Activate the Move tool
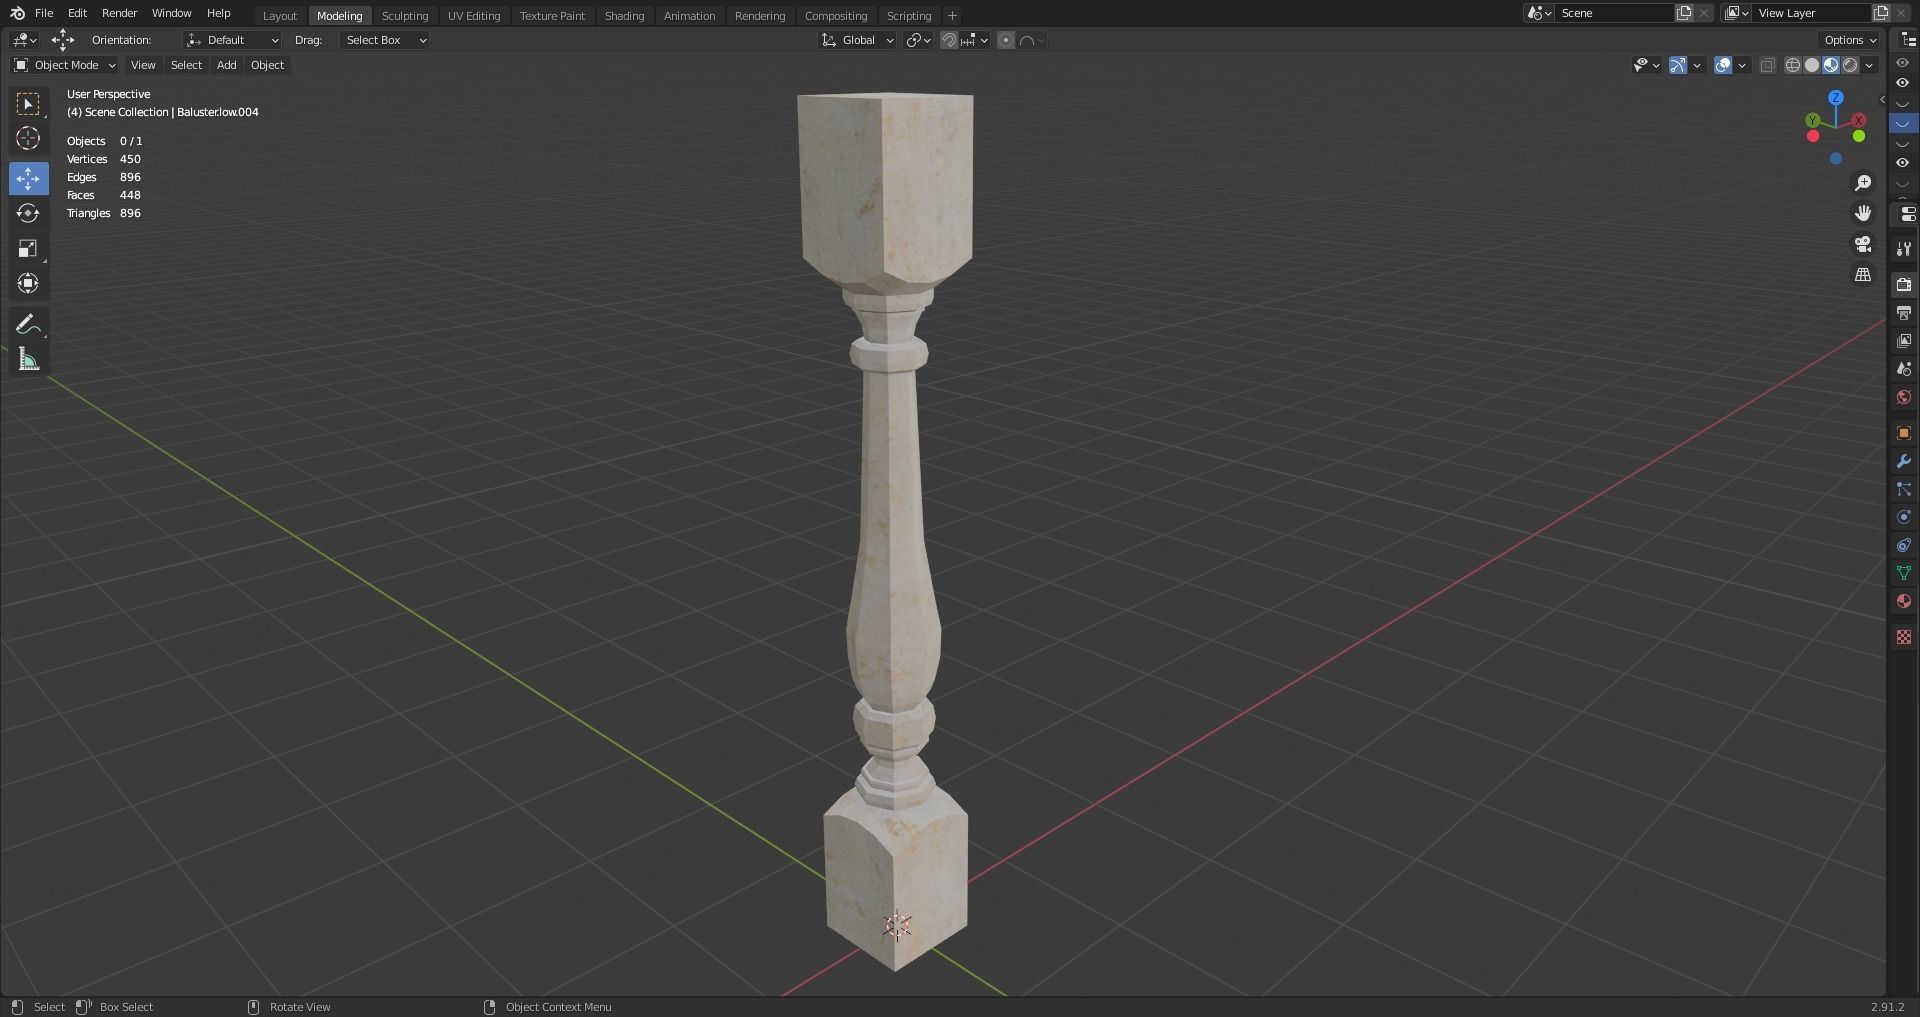The height and width of the screenshot is (1017, 1920). tap(28, 178)
